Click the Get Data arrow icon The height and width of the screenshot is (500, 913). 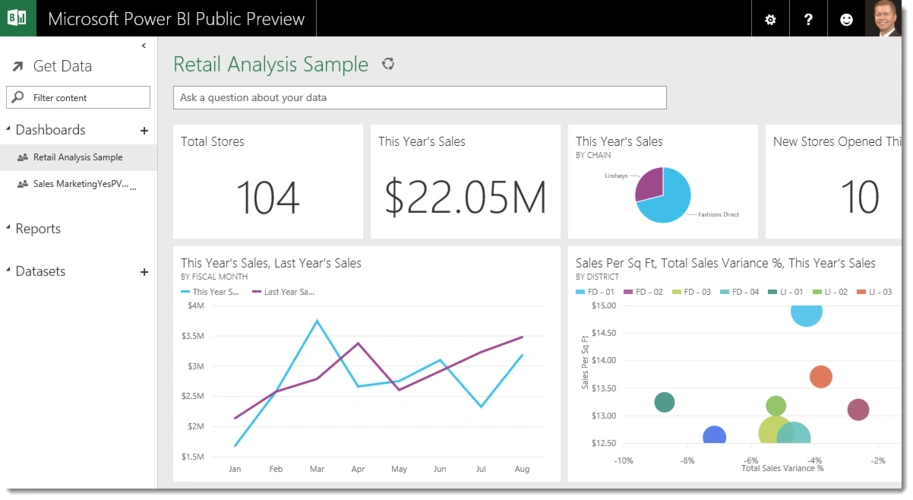click(17, 67)
